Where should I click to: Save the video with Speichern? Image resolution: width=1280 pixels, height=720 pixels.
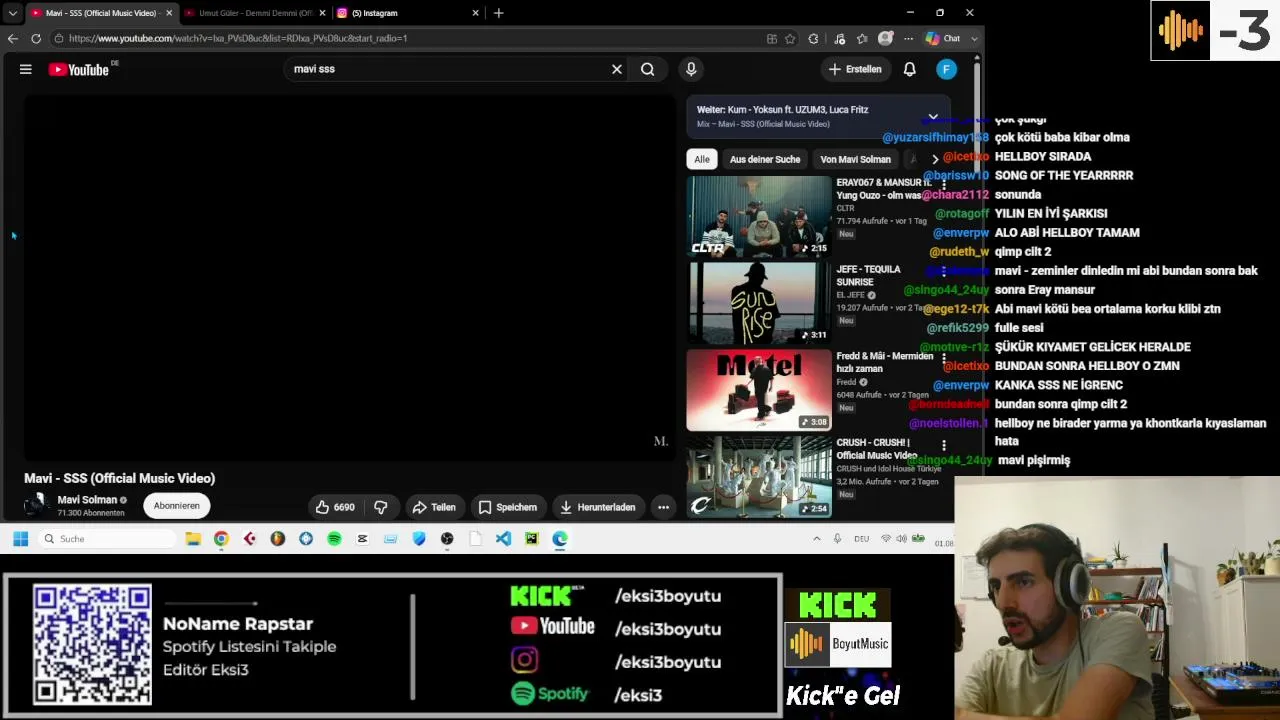(x=507, y=507)
